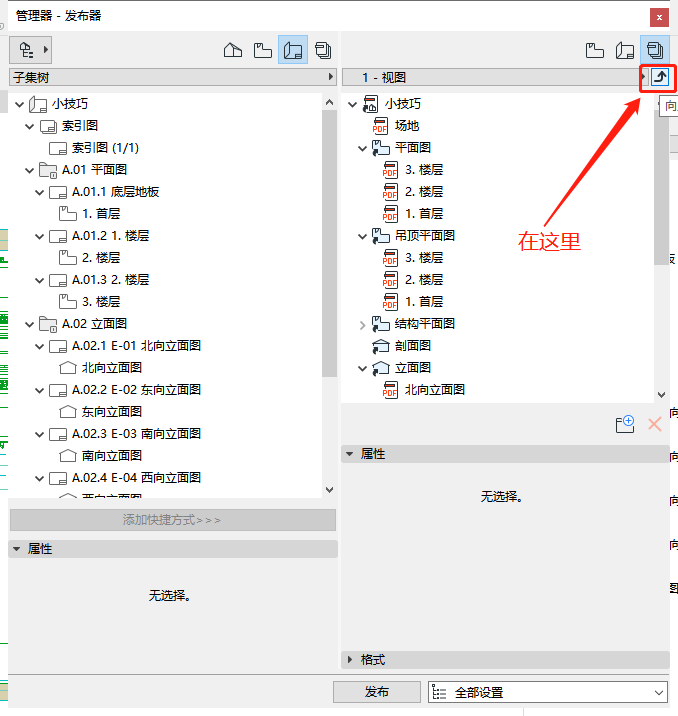Collapse the 吊顶平面图 folder

point(363,236)
